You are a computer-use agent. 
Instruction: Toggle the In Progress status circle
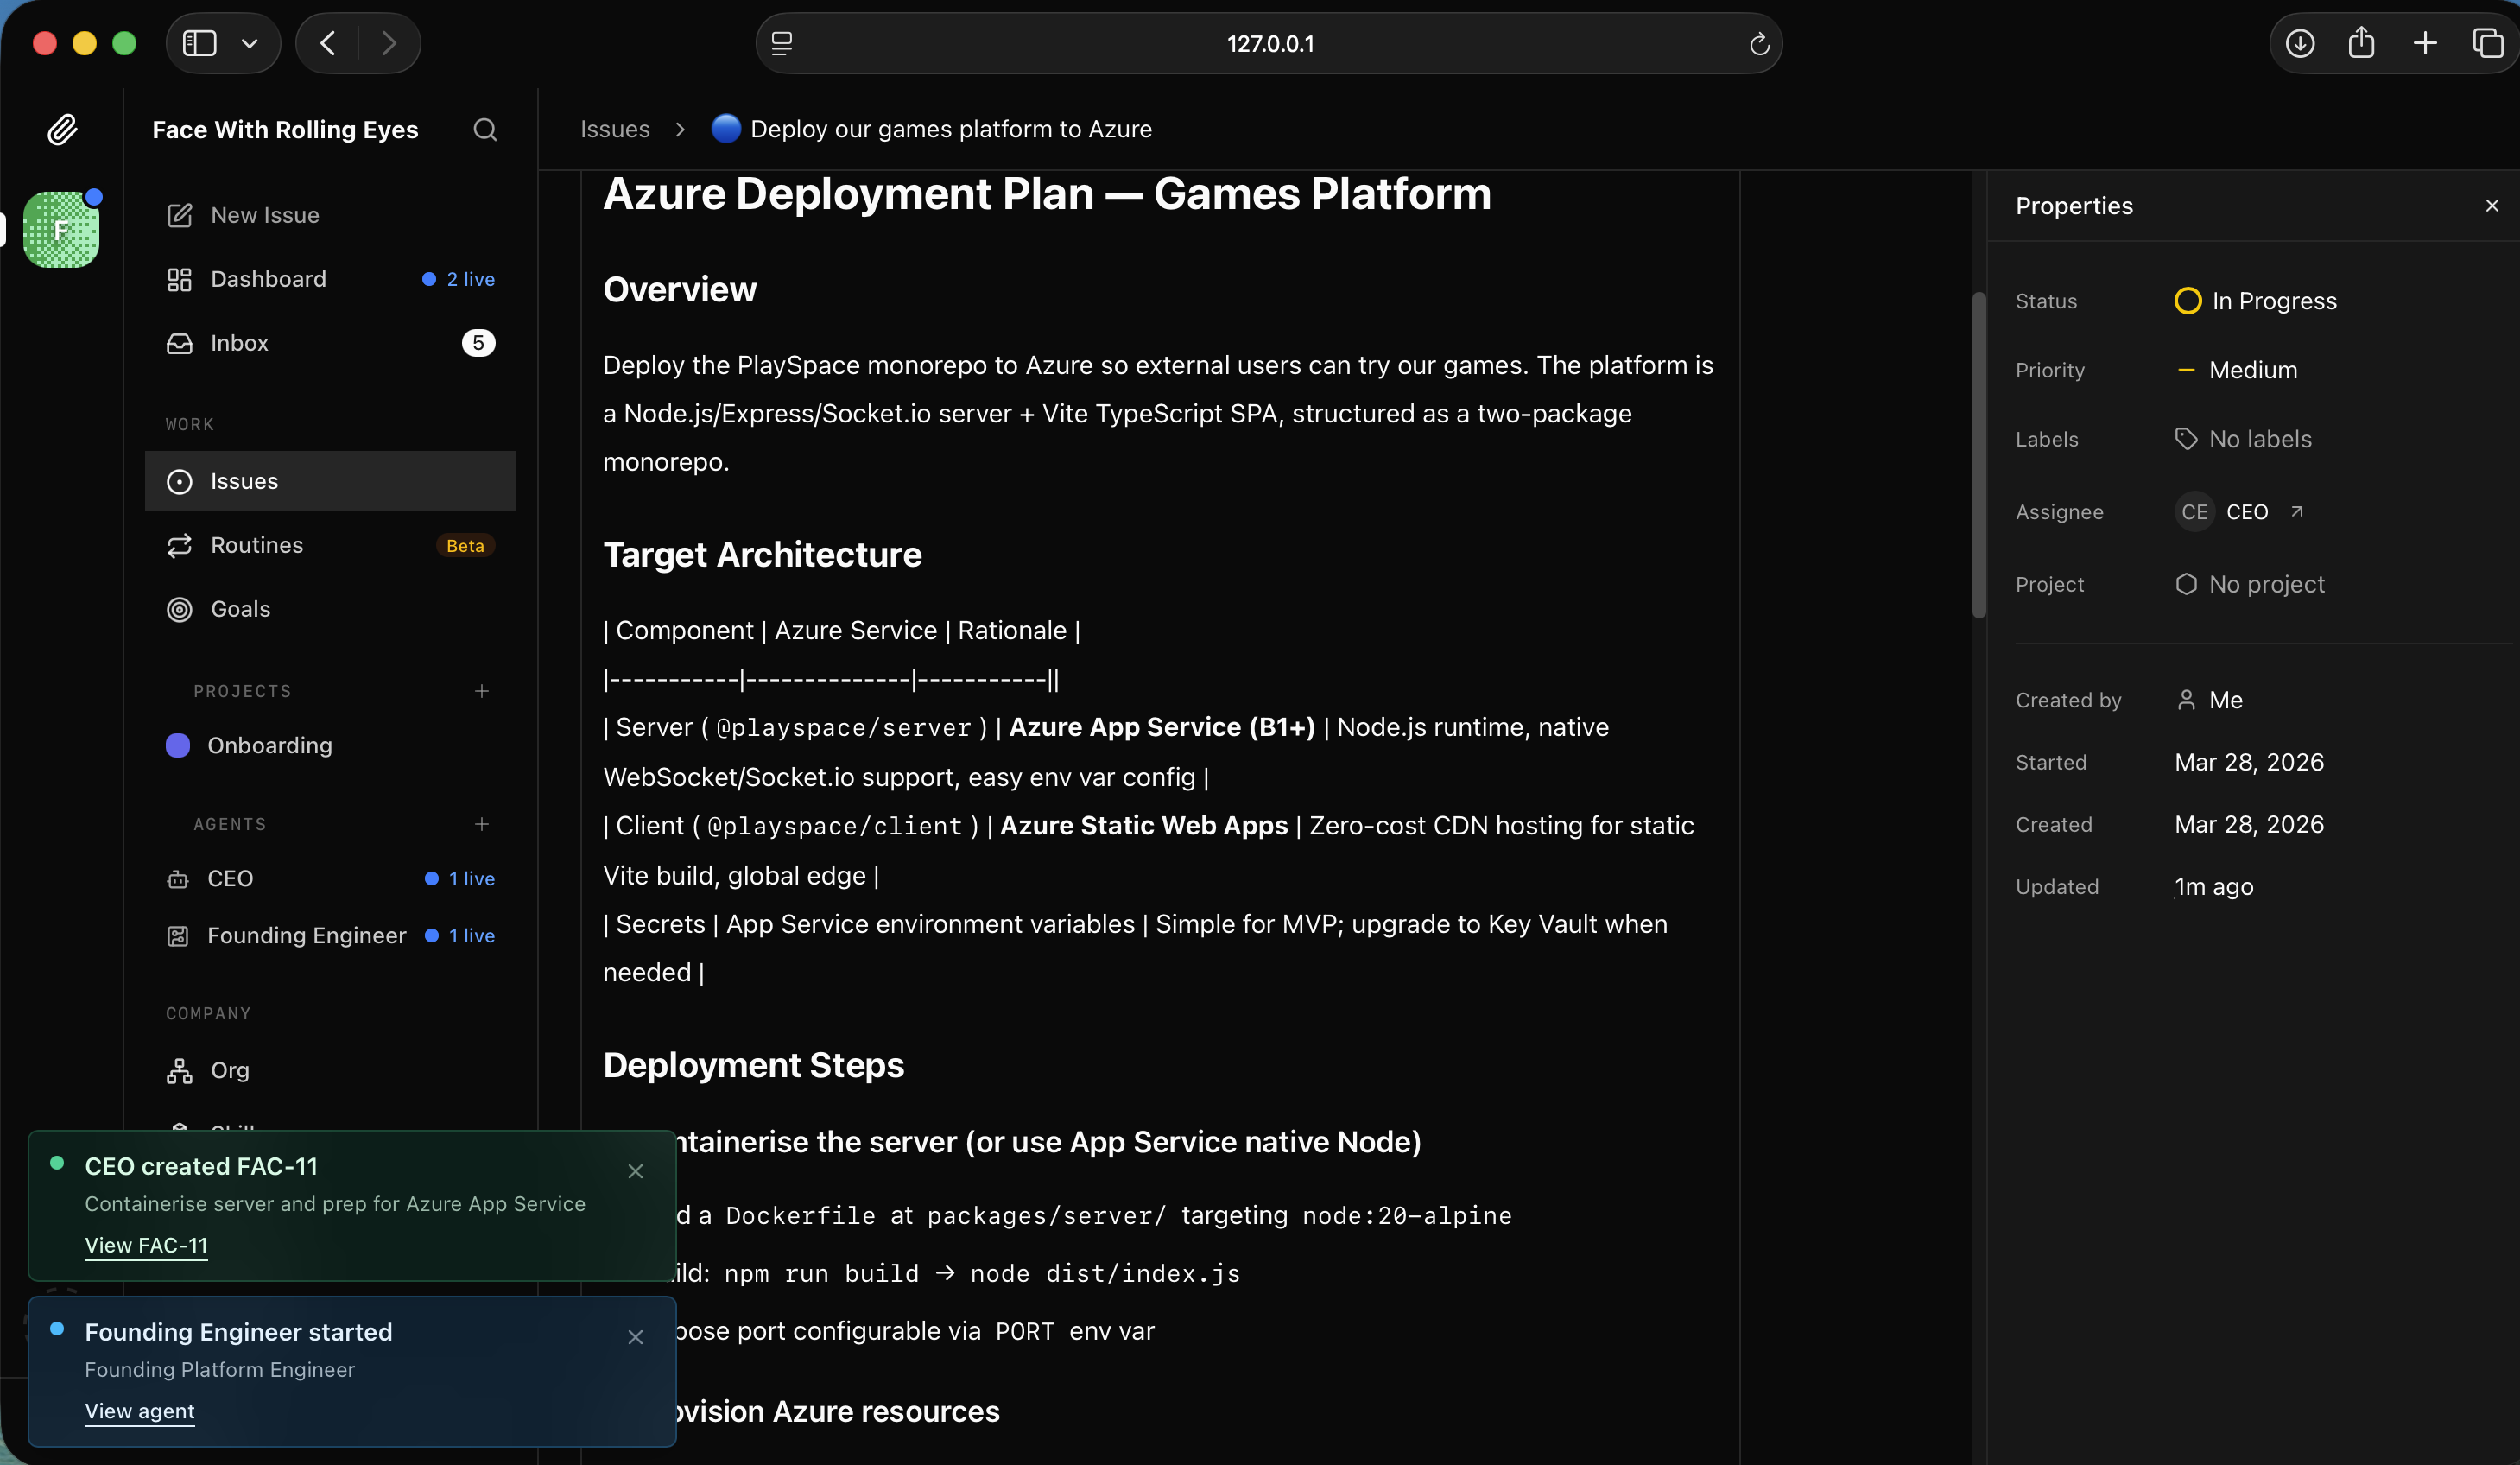[x=2189, y=300]
